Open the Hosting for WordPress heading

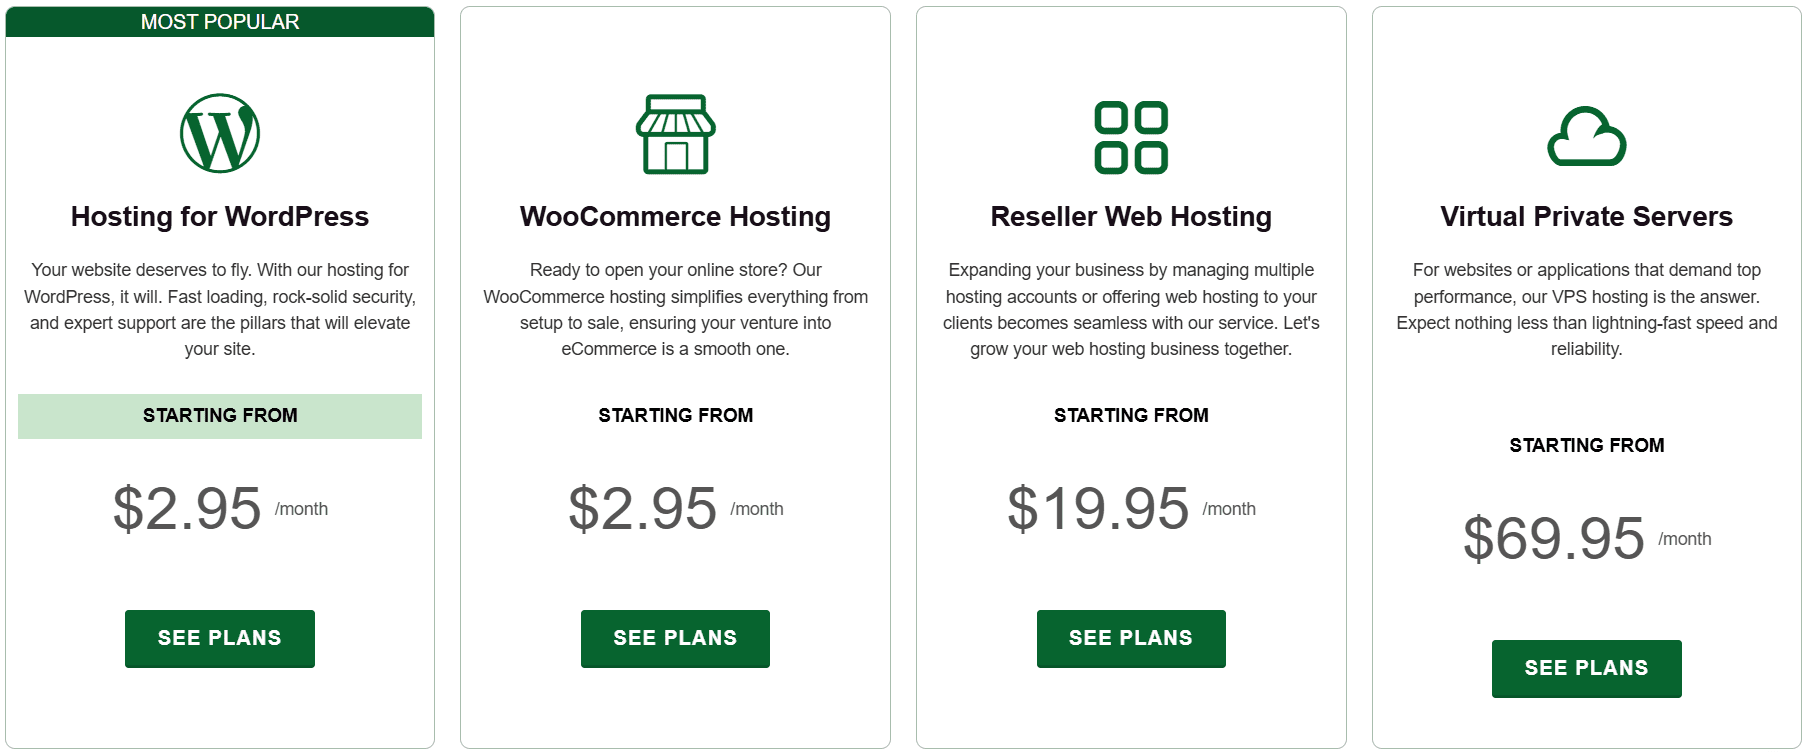(220, 217)
